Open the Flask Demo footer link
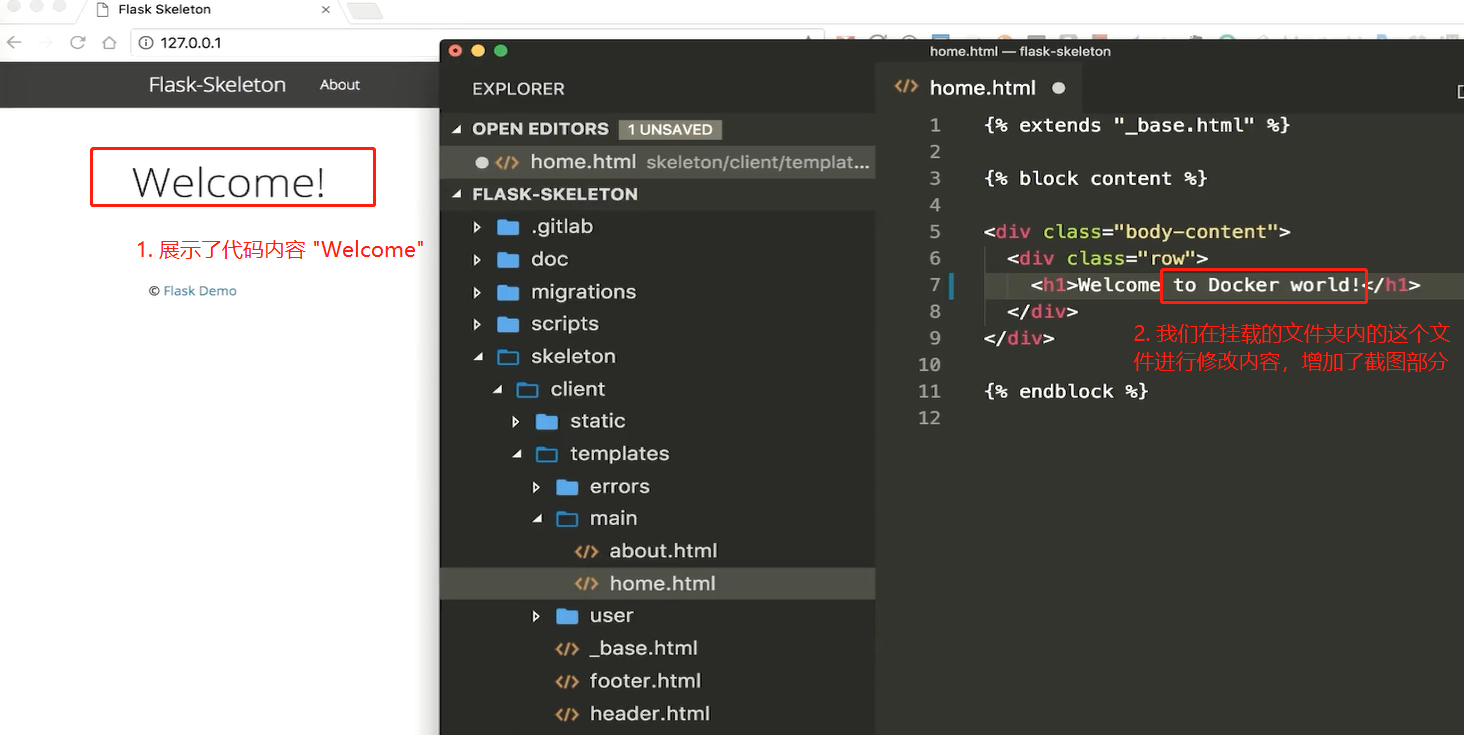The width and height of the screenshot is (1464, 735). coord(200,291)
